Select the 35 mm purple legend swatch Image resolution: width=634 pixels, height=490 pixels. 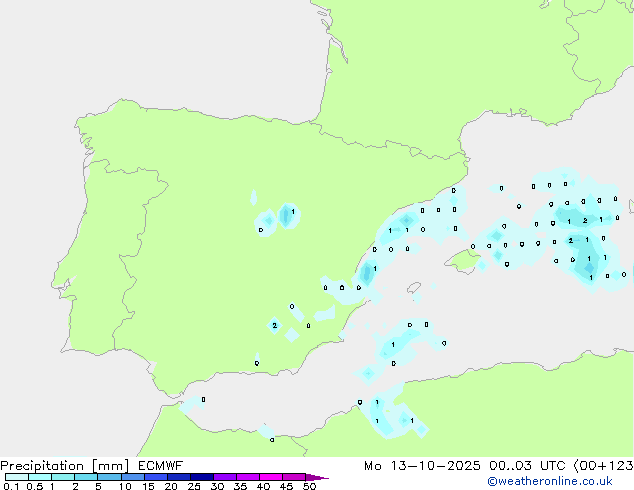tap(247, 478)
